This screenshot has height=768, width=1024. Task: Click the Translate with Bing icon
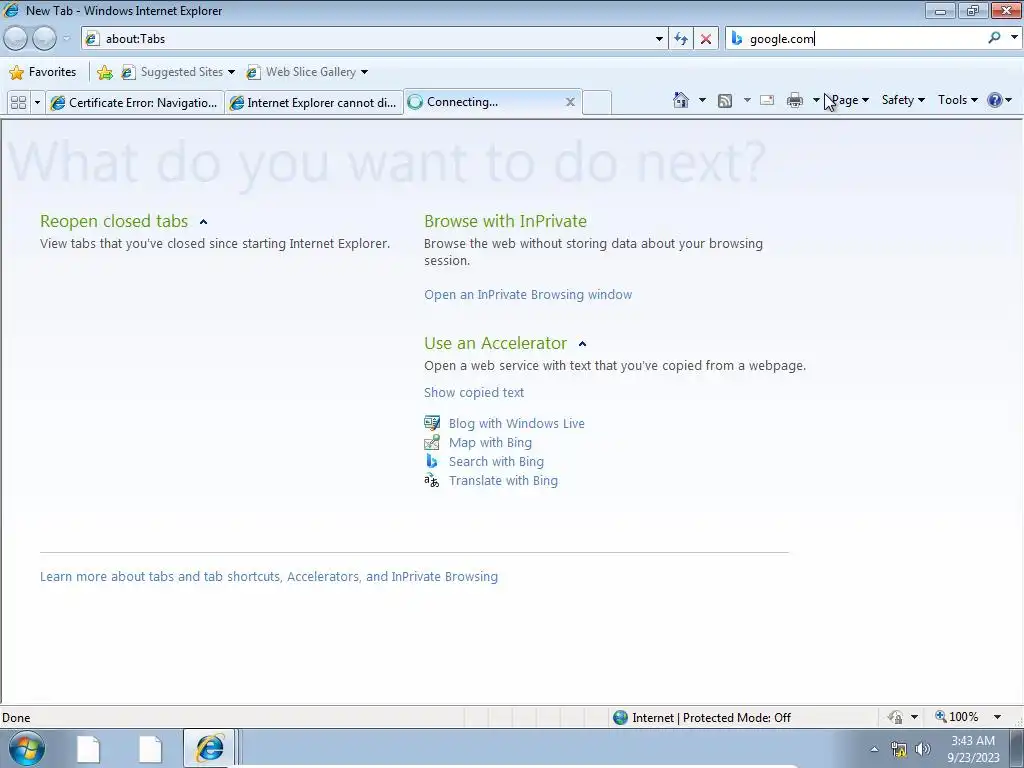coord(432,481)
